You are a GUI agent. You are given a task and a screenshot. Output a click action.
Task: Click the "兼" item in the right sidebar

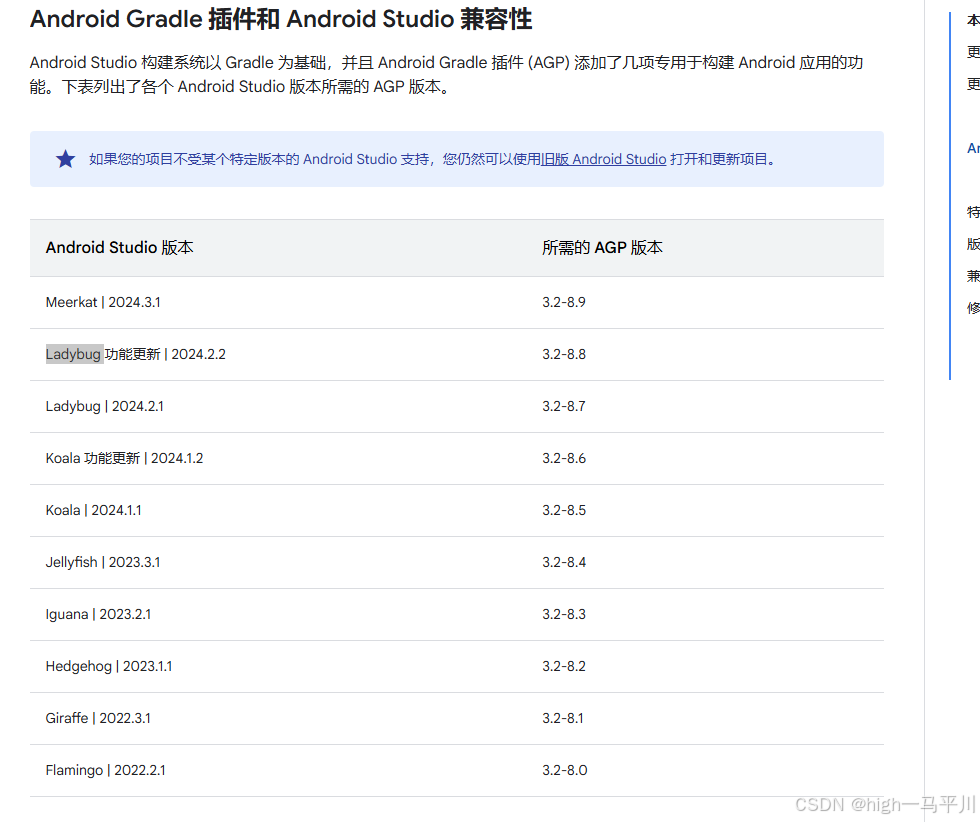click(970, 275)
